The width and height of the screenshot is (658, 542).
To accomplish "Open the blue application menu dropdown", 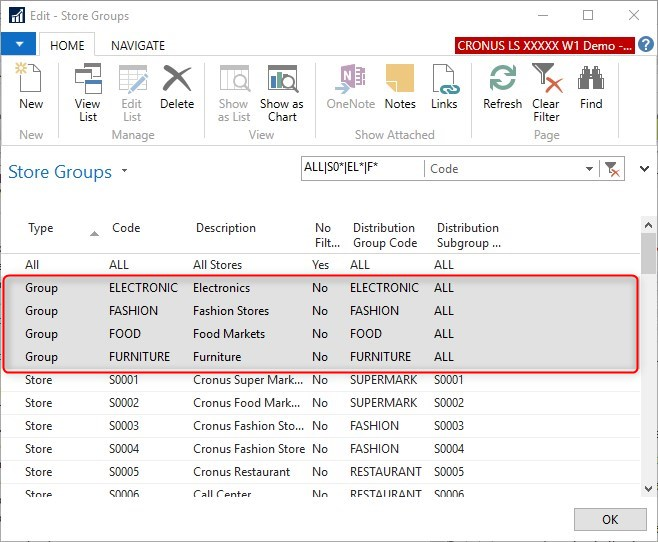I will pyautogui.click(x=19, y=45).
